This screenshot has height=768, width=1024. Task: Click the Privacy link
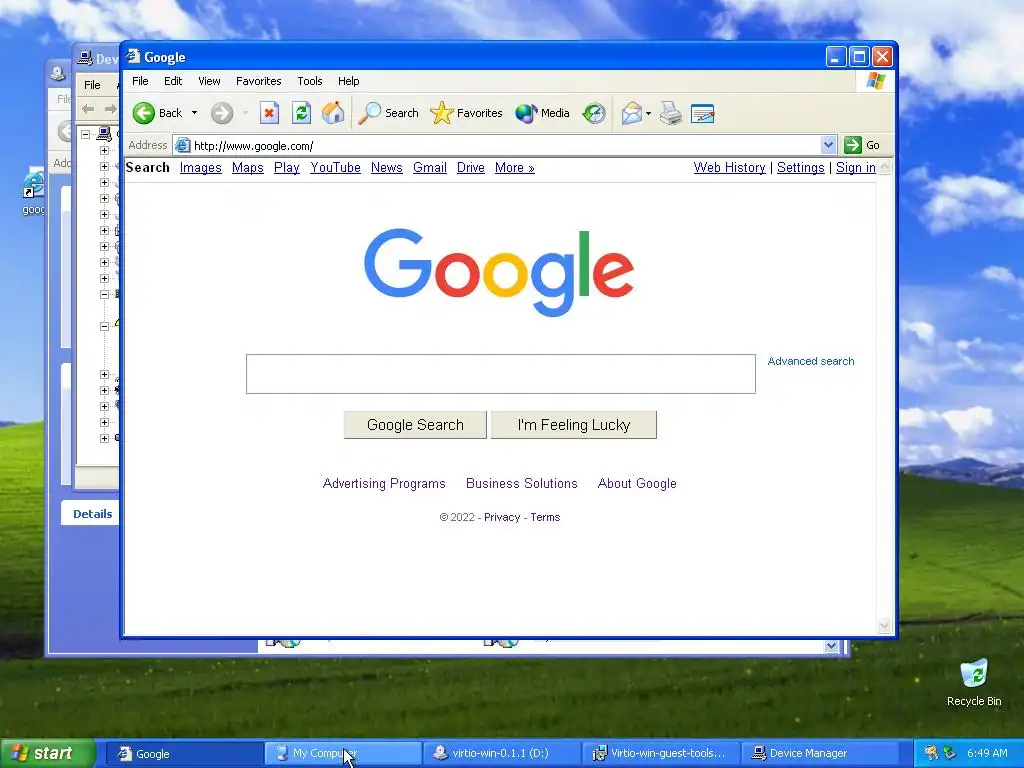(502, 517)
